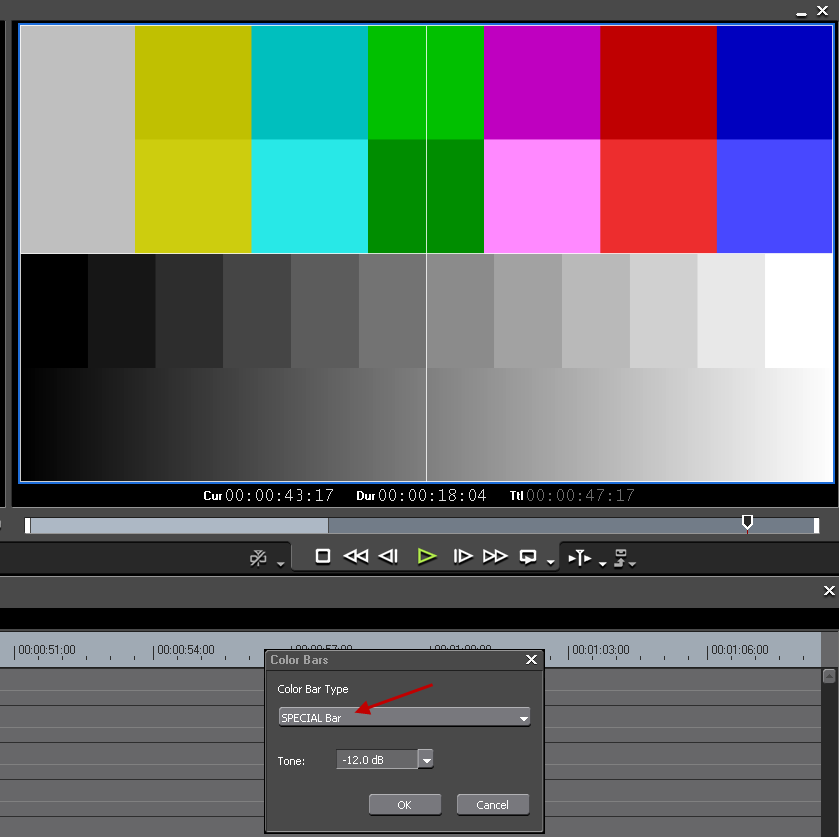
Task: Click the playhead marker on position bar
Action: (x=747, y=523)
